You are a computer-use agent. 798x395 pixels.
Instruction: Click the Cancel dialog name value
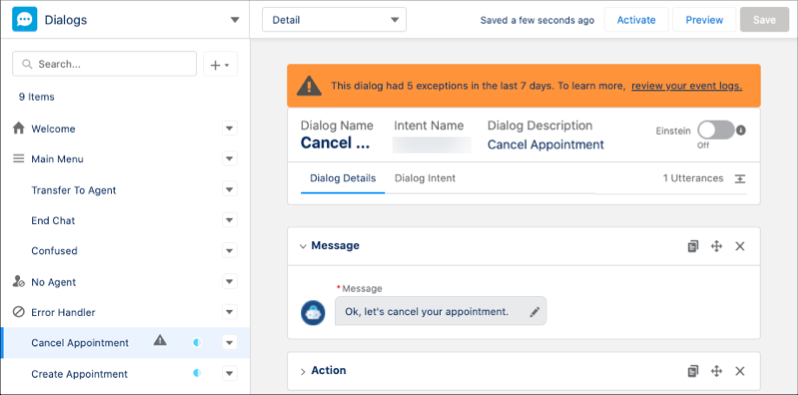click(x=335, y=143)
